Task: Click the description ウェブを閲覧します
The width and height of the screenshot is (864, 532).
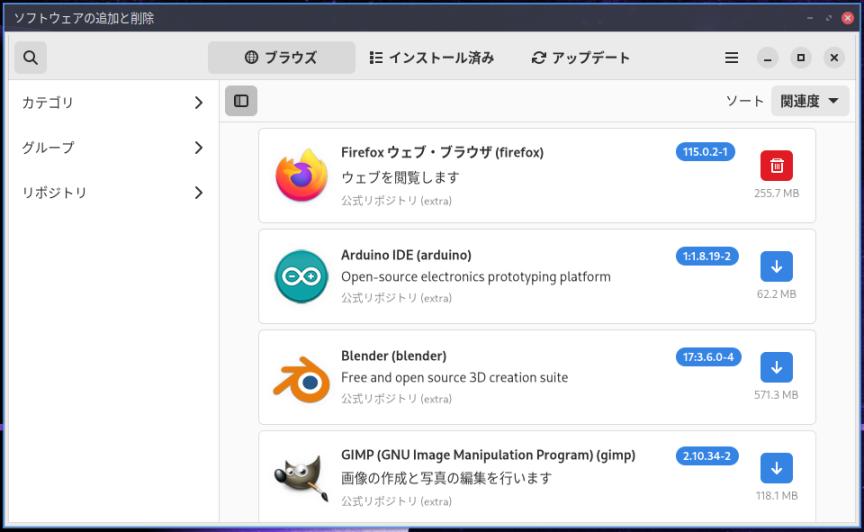Action: coord(400,178)
